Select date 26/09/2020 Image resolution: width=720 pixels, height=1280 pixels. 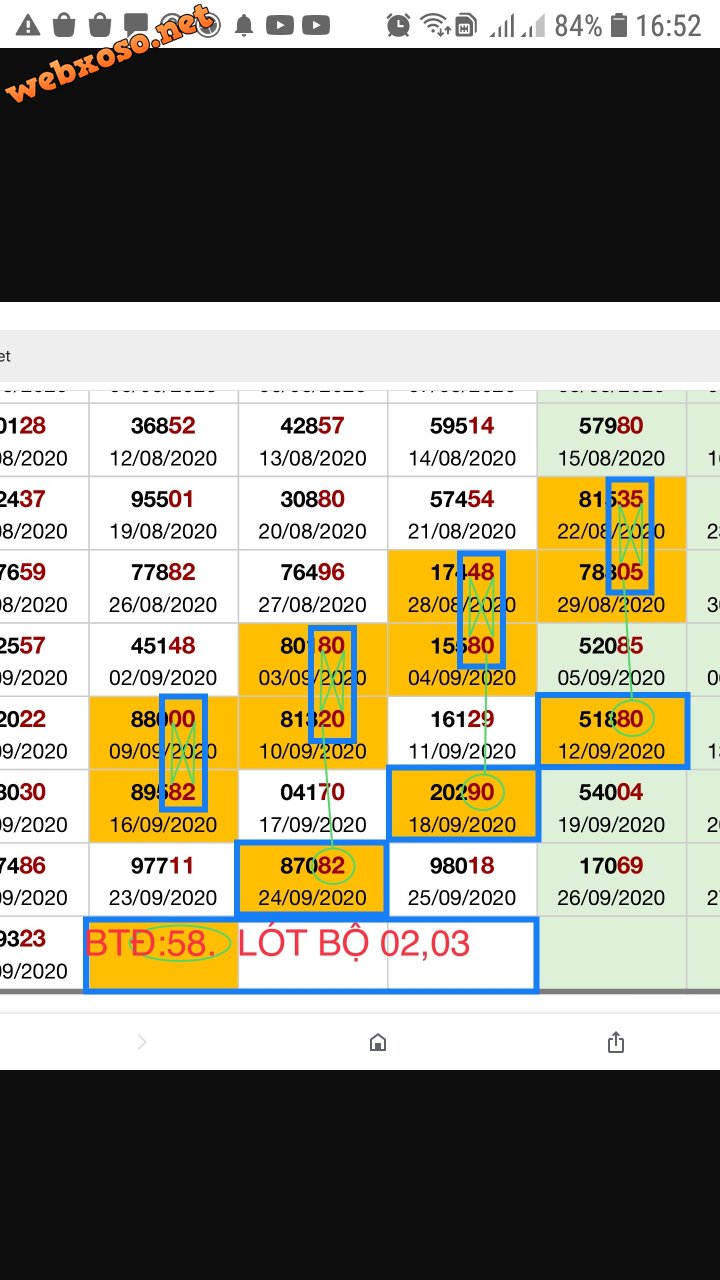pyautogui.click(x=611, y=898)
